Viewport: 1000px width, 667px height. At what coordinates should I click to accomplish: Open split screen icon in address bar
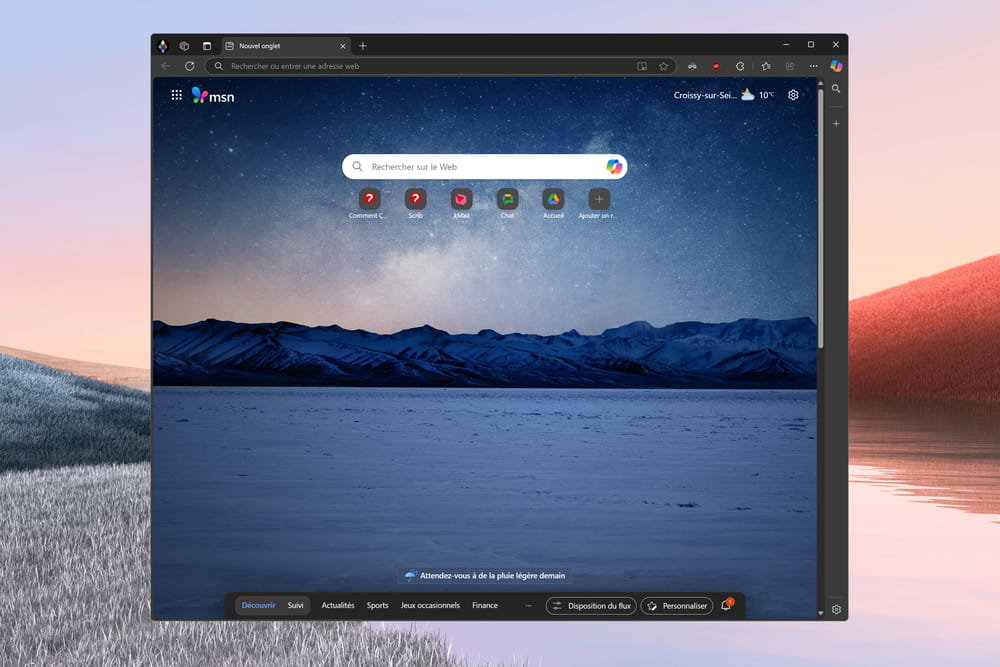click(642, 66)
